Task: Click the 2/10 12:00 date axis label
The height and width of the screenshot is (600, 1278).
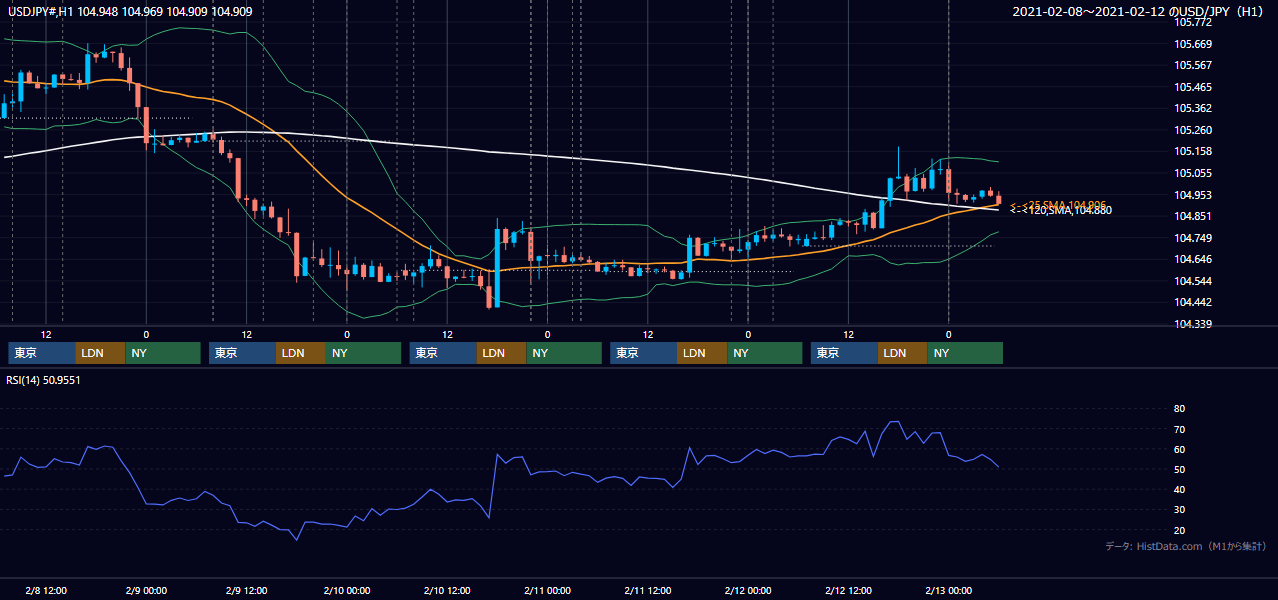Action: point(447,590)
